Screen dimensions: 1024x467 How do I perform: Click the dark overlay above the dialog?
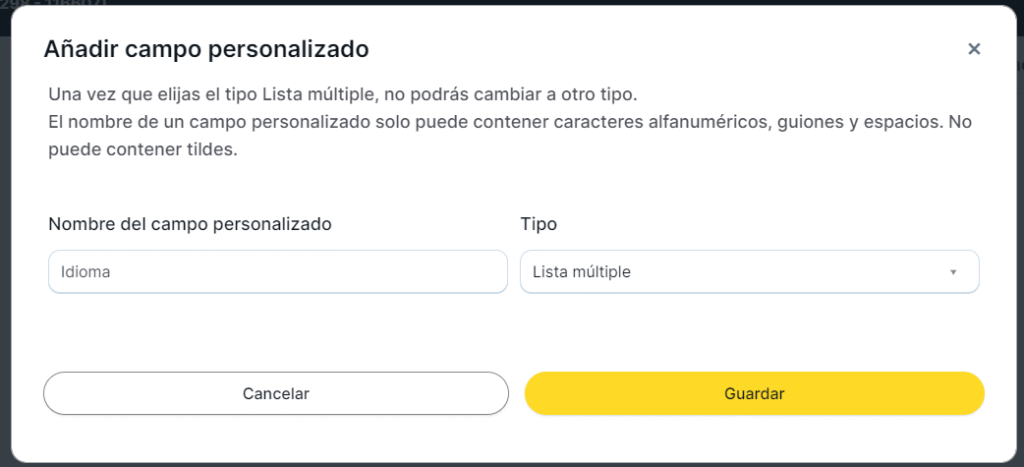pos(500,2)
